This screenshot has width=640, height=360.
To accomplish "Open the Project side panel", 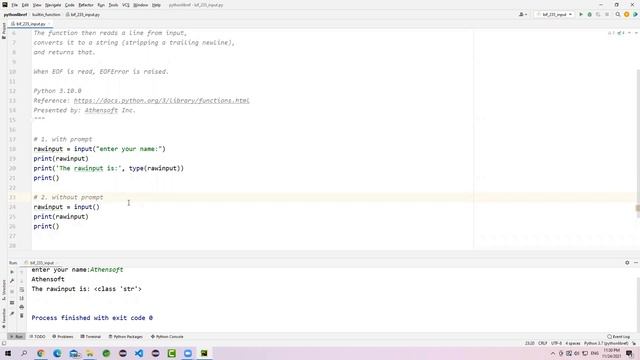I will (x=4, y=31).
